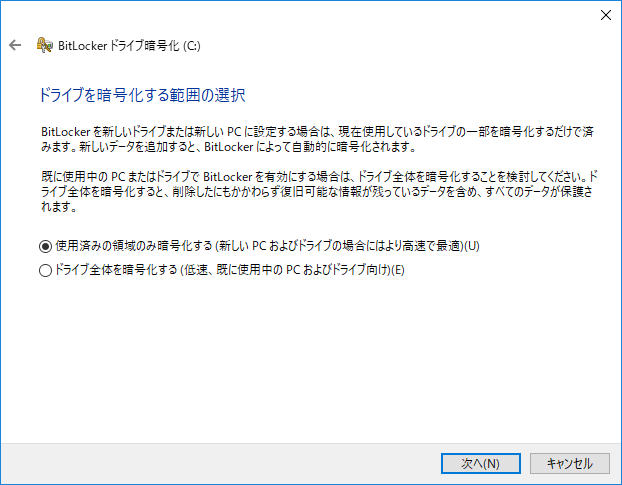The width and height of the screenshot is (622, 485).
Task: Close the BitLocker drive encryption window
Action: click(604, 14)
